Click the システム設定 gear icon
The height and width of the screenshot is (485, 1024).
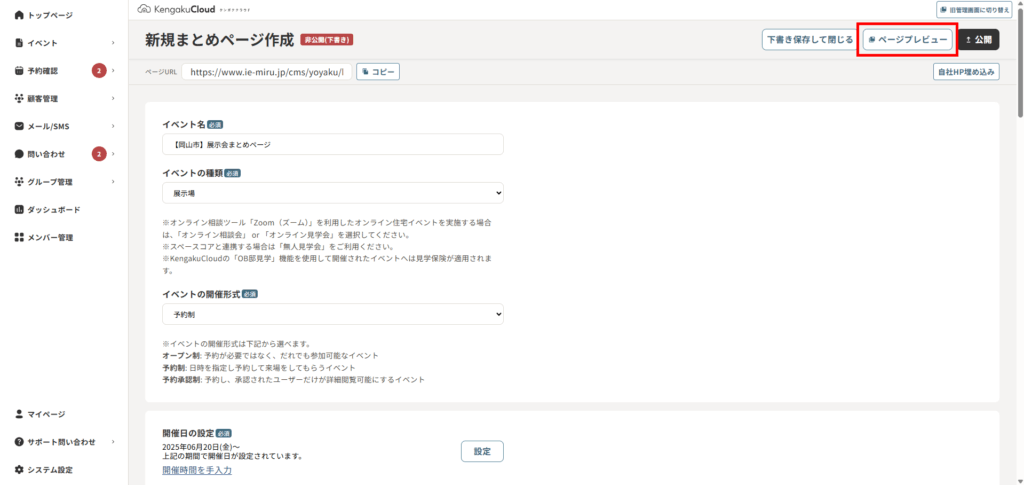click(x=19, y=469)
